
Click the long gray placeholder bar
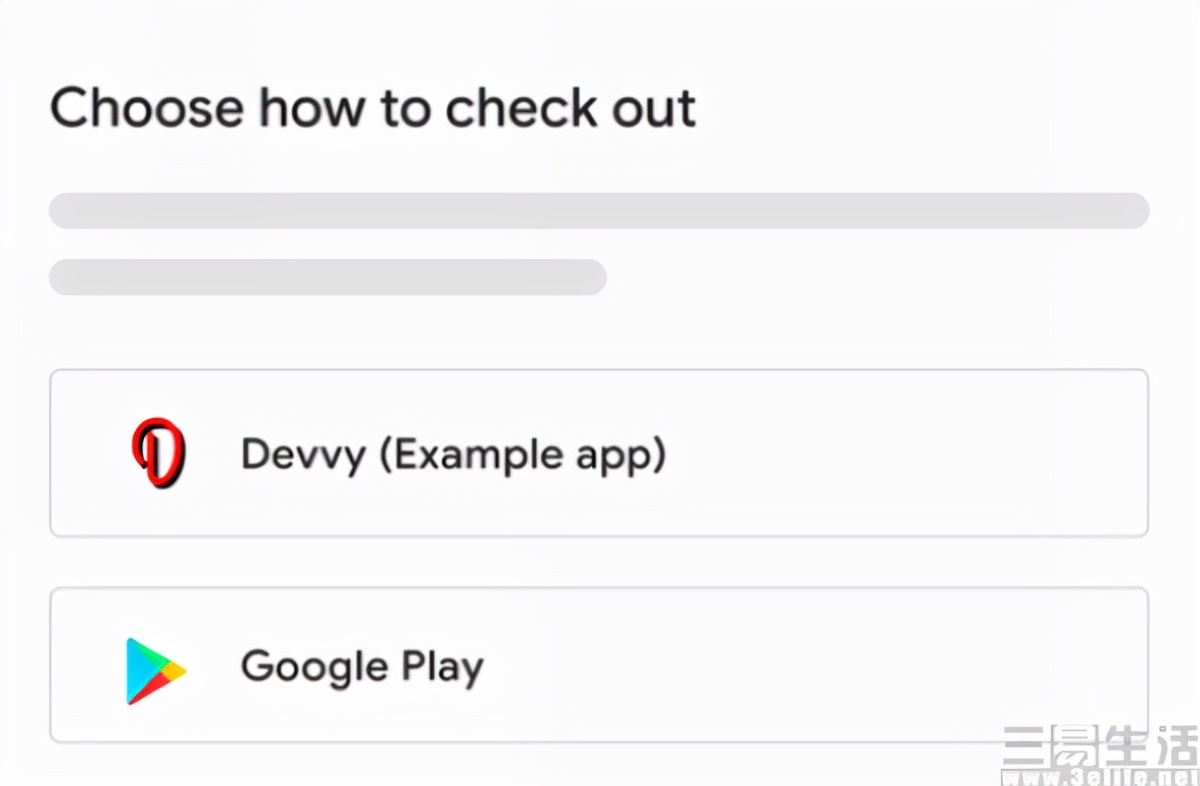(598, 211)
